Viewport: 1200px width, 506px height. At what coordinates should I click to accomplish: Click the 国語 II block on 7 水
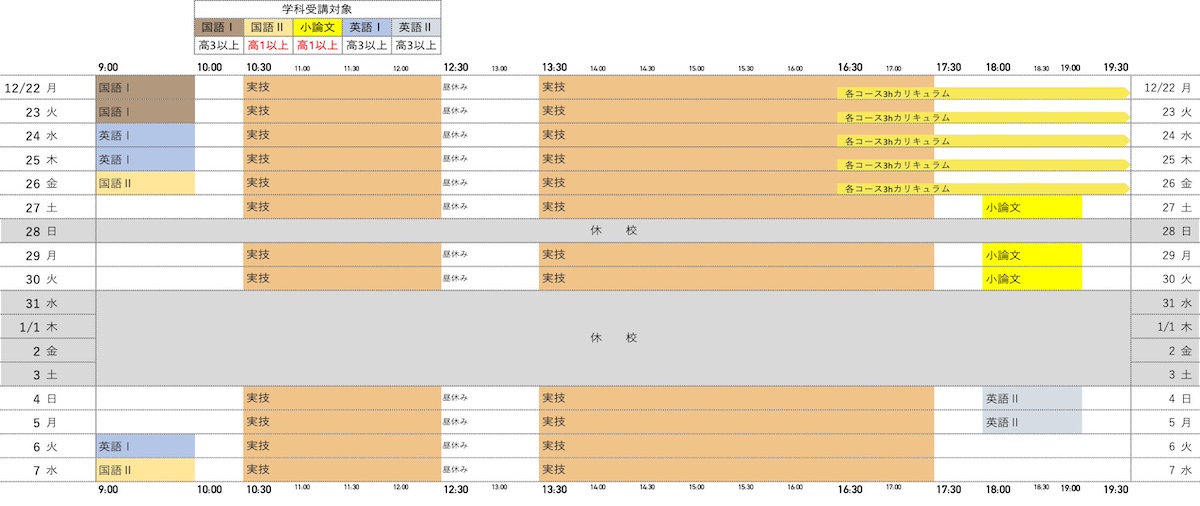pos(145,470)
